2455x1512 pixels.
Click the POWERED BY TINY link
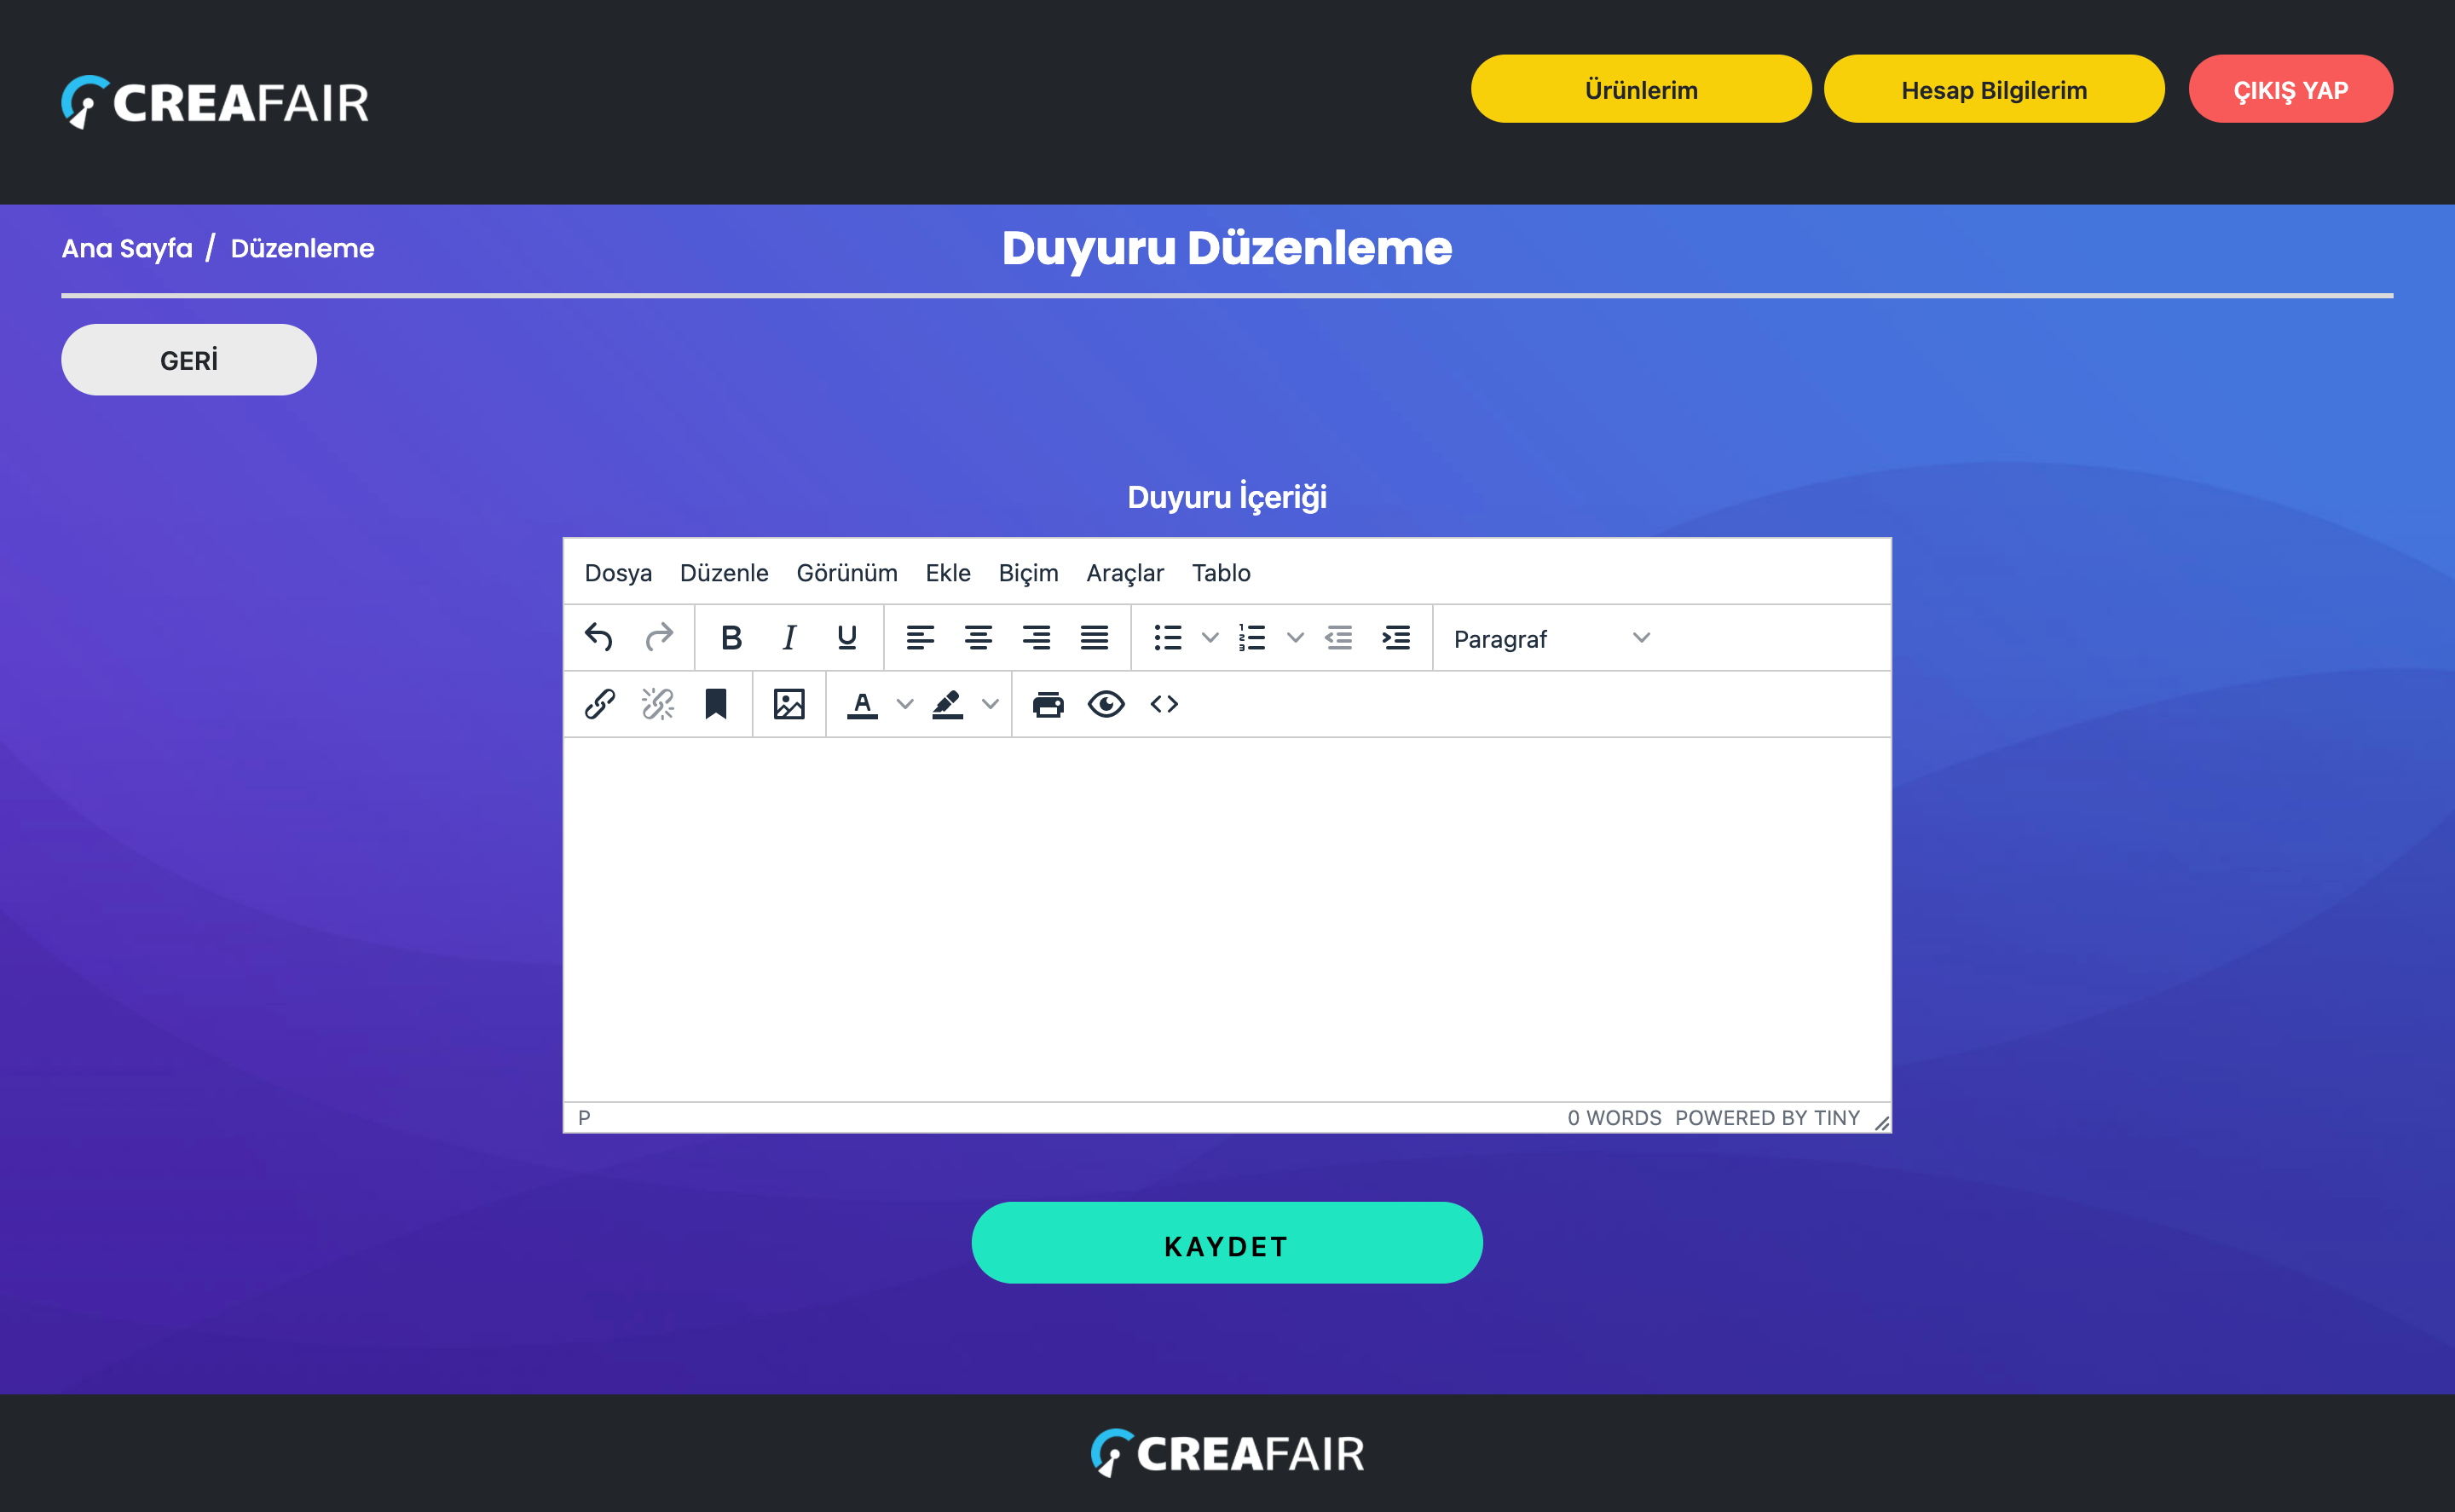coord(1767,1118)
